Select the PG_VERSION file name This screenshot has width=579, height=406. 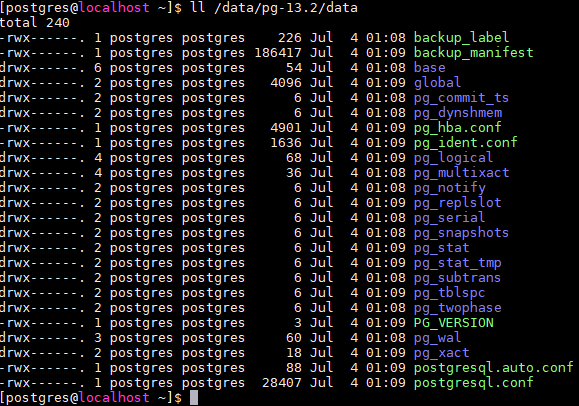(453, 323)
